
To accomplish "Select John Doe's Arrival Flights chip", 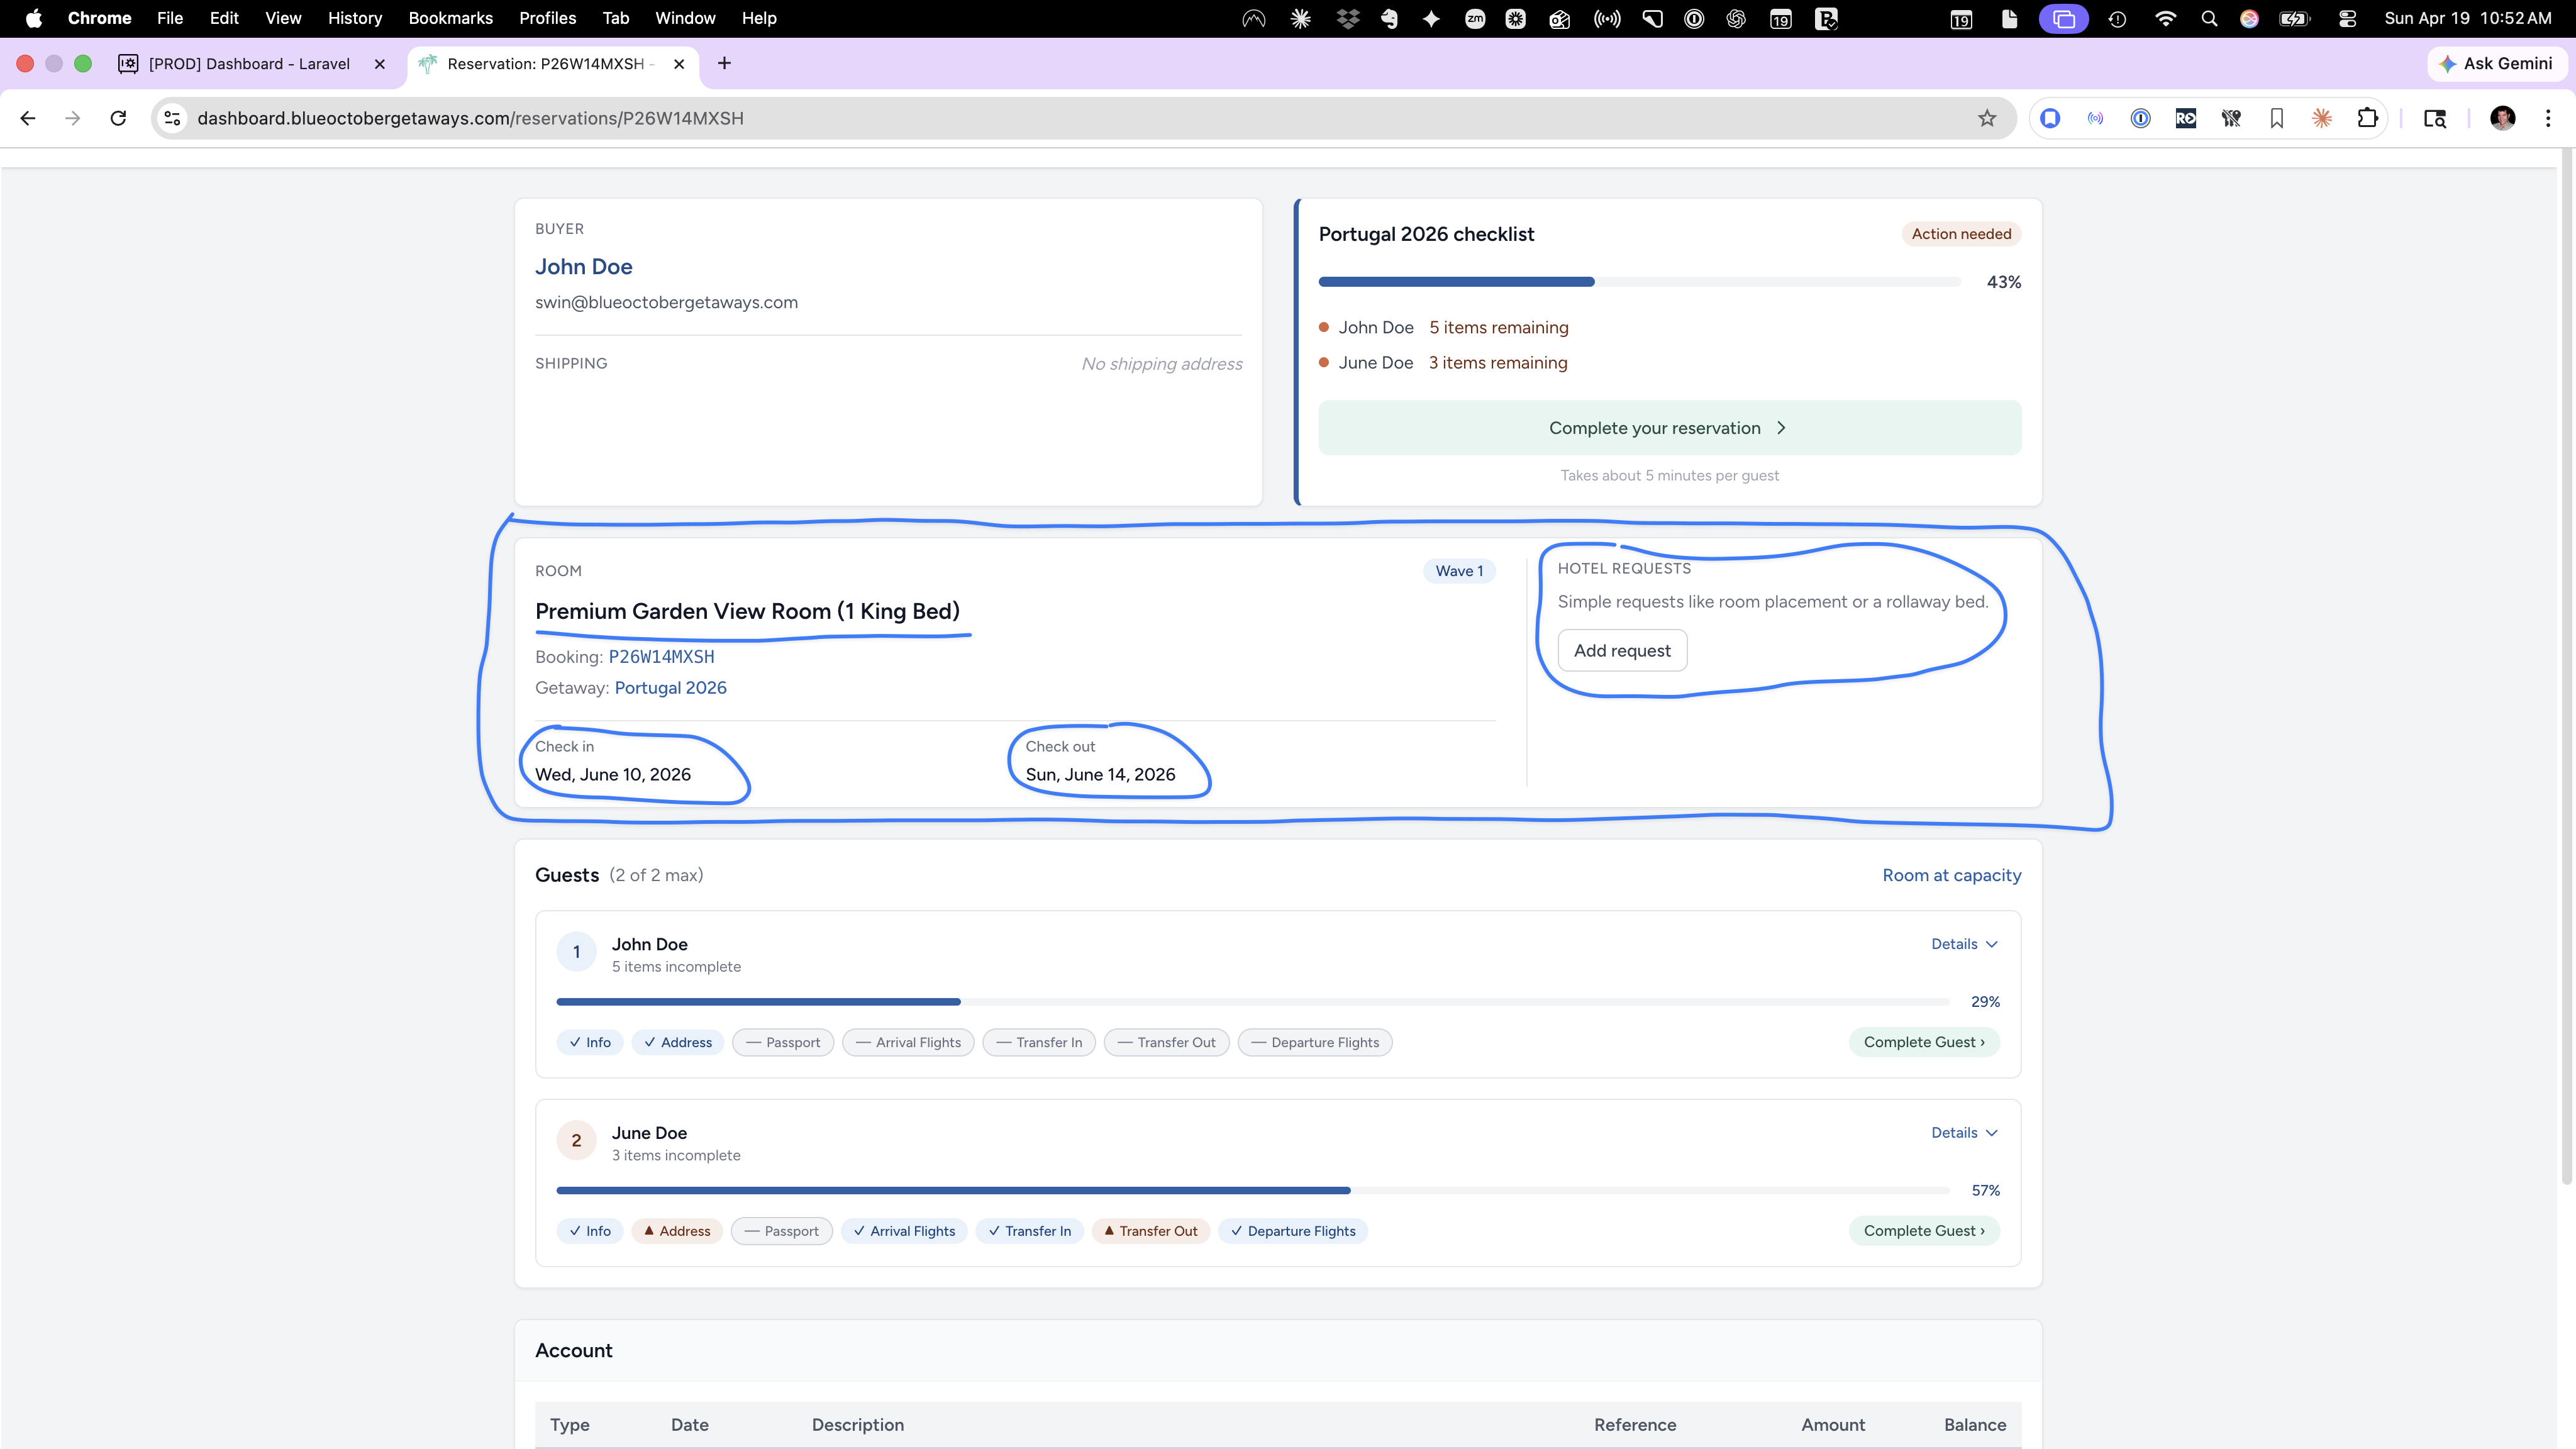I will pos(908,1042).
